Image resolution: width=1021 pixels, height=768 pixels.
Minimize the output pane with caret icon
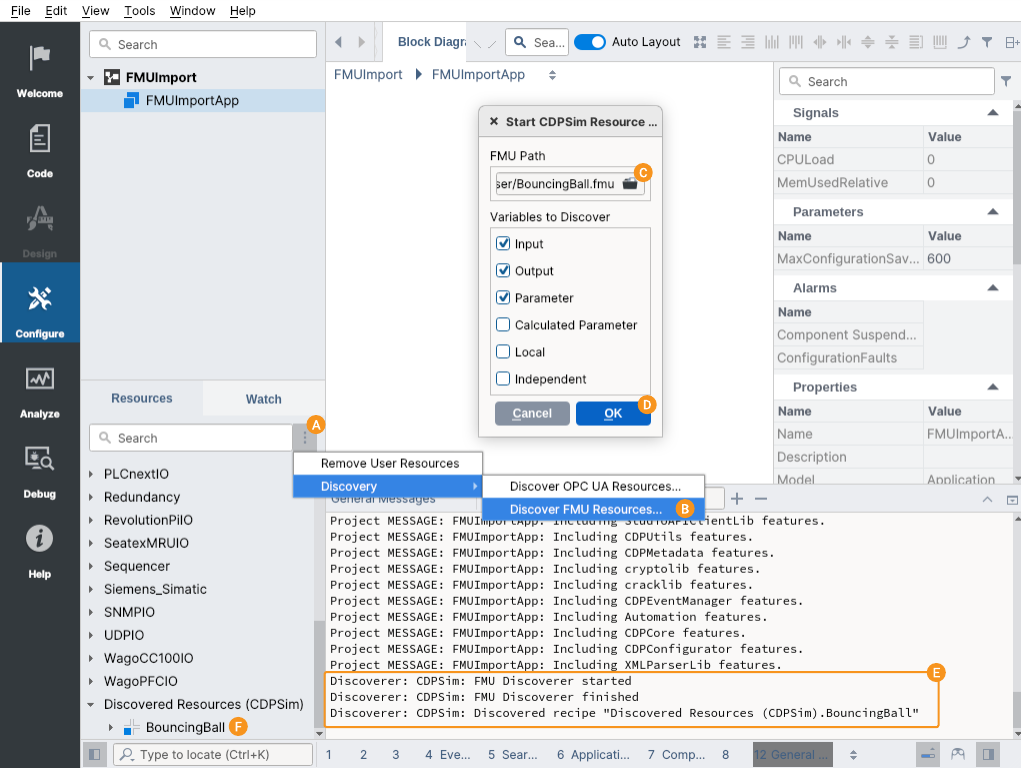coord(987,500)
